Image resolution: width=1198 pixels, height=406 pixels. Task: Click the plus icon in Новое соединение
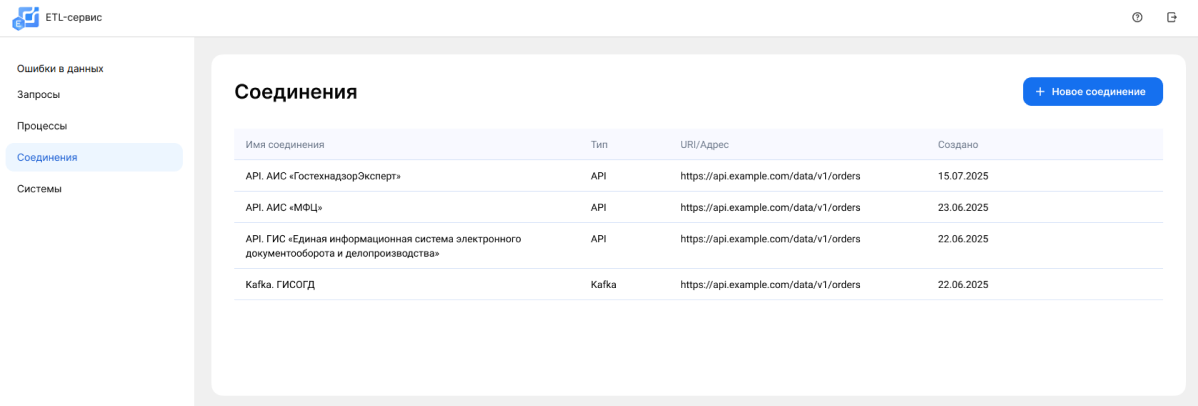coord(1040,92)
